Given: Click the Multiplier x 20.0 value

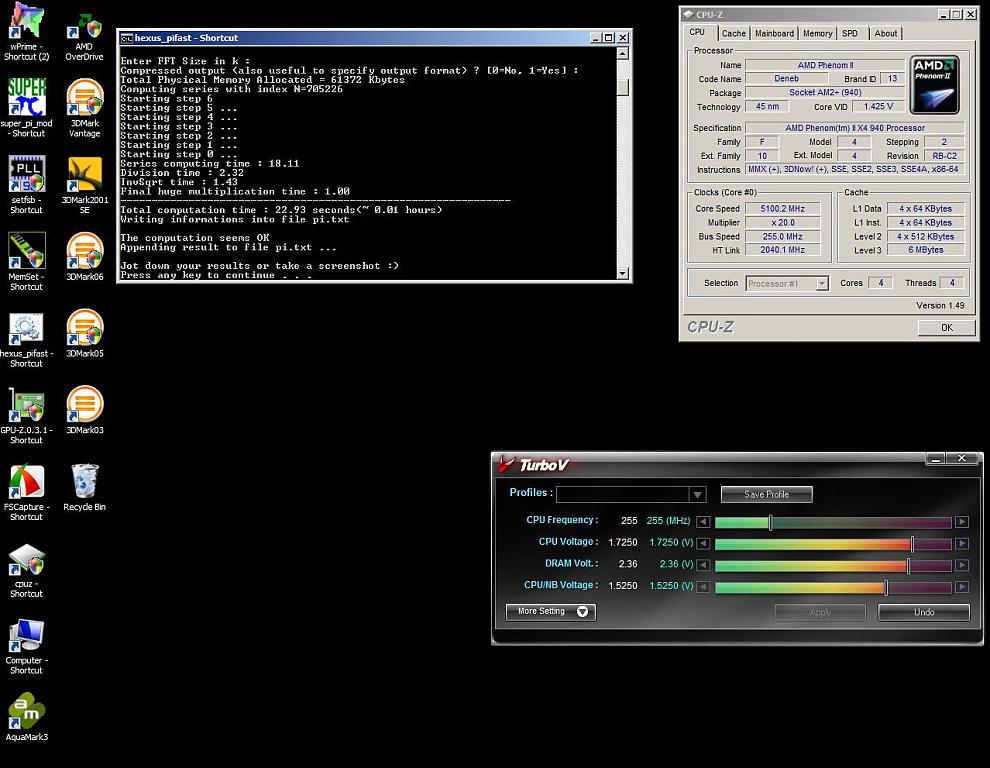Looking at the screenshot, I should coord(782,222).
